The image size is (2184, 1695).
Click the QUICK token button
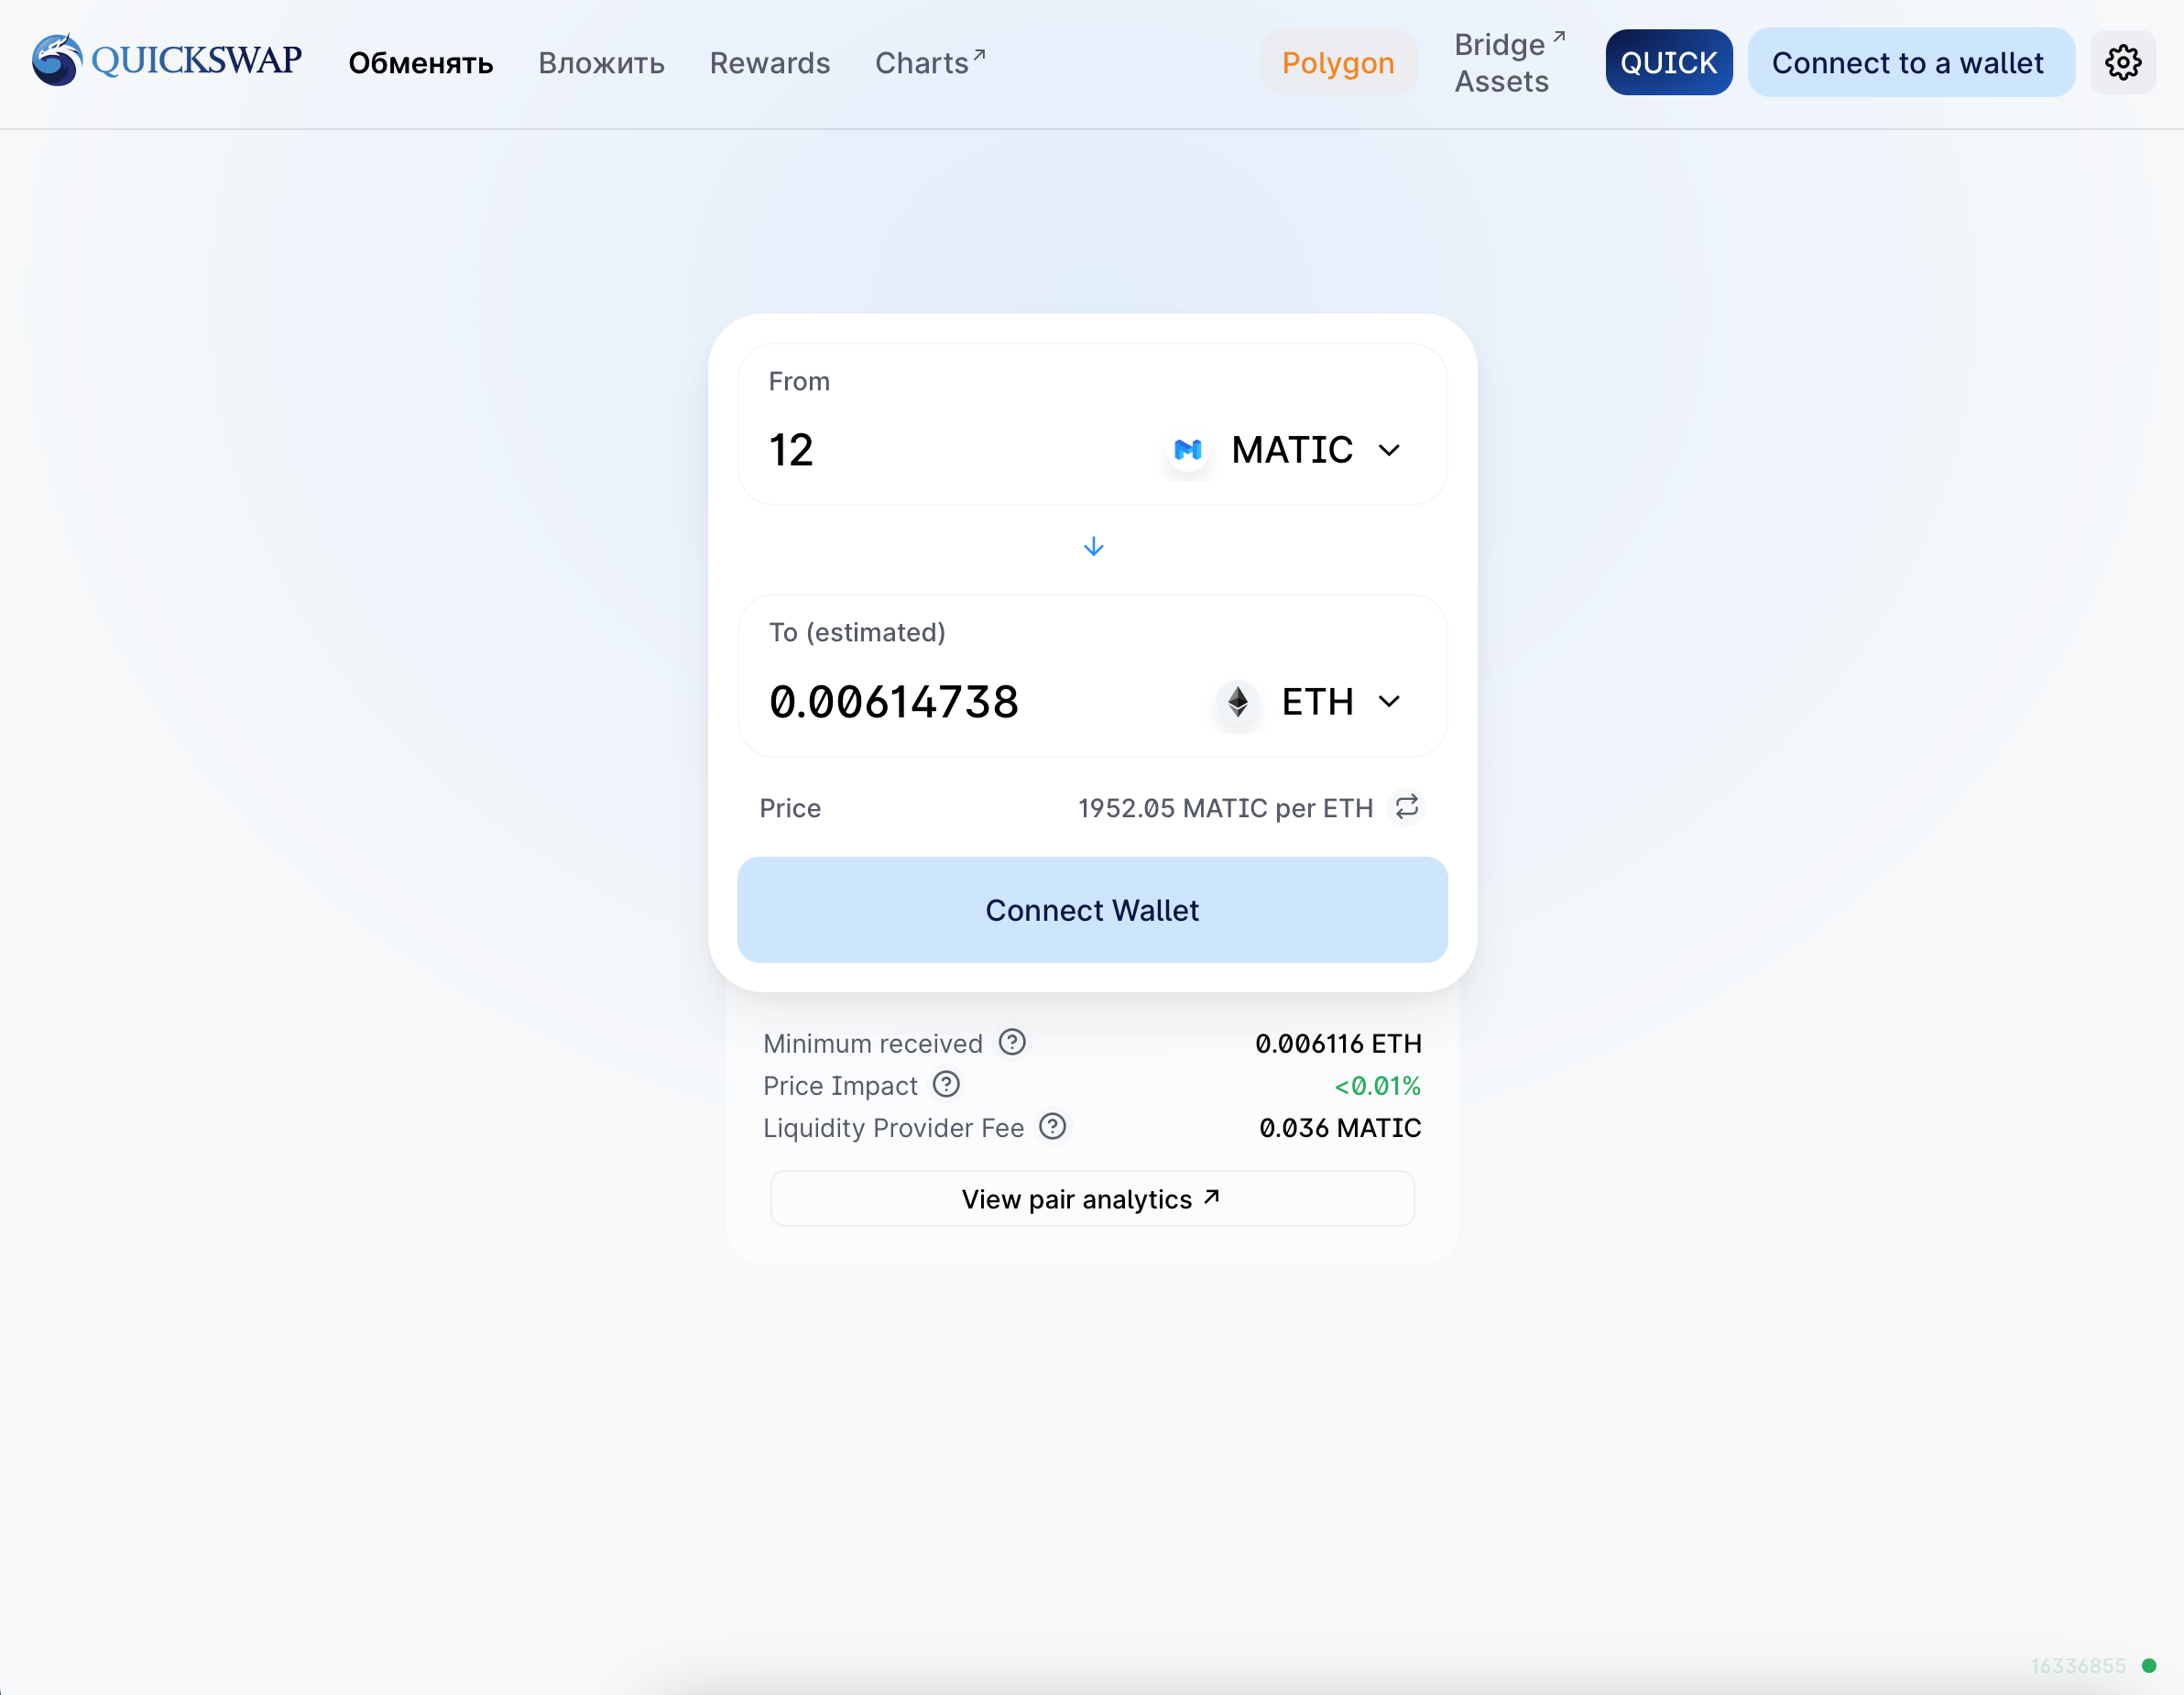[1668, 63]
